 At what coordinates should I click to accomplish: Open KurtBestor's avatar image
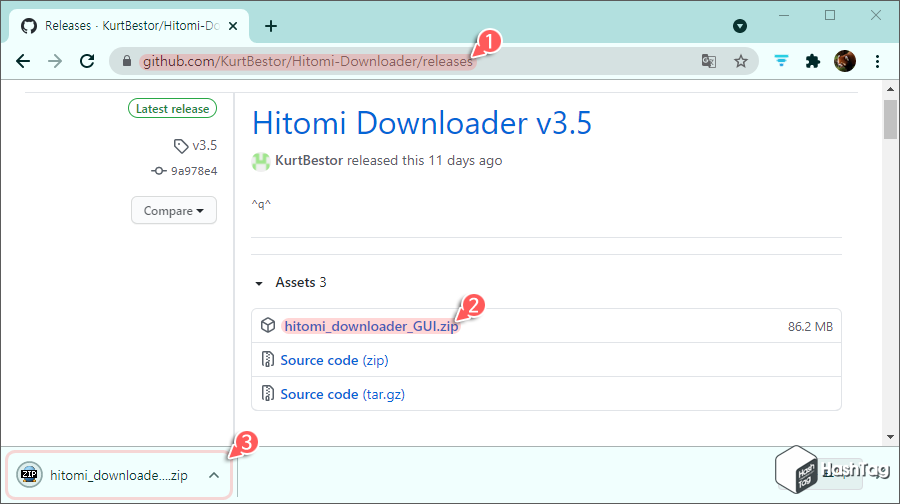tap(261, 161)
